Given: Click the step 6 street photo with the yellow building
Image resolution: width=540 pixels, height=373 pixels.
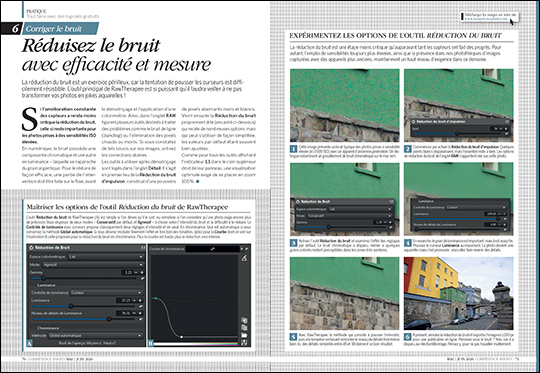Looking at the screenshot, I should click(x=458, y=293).
